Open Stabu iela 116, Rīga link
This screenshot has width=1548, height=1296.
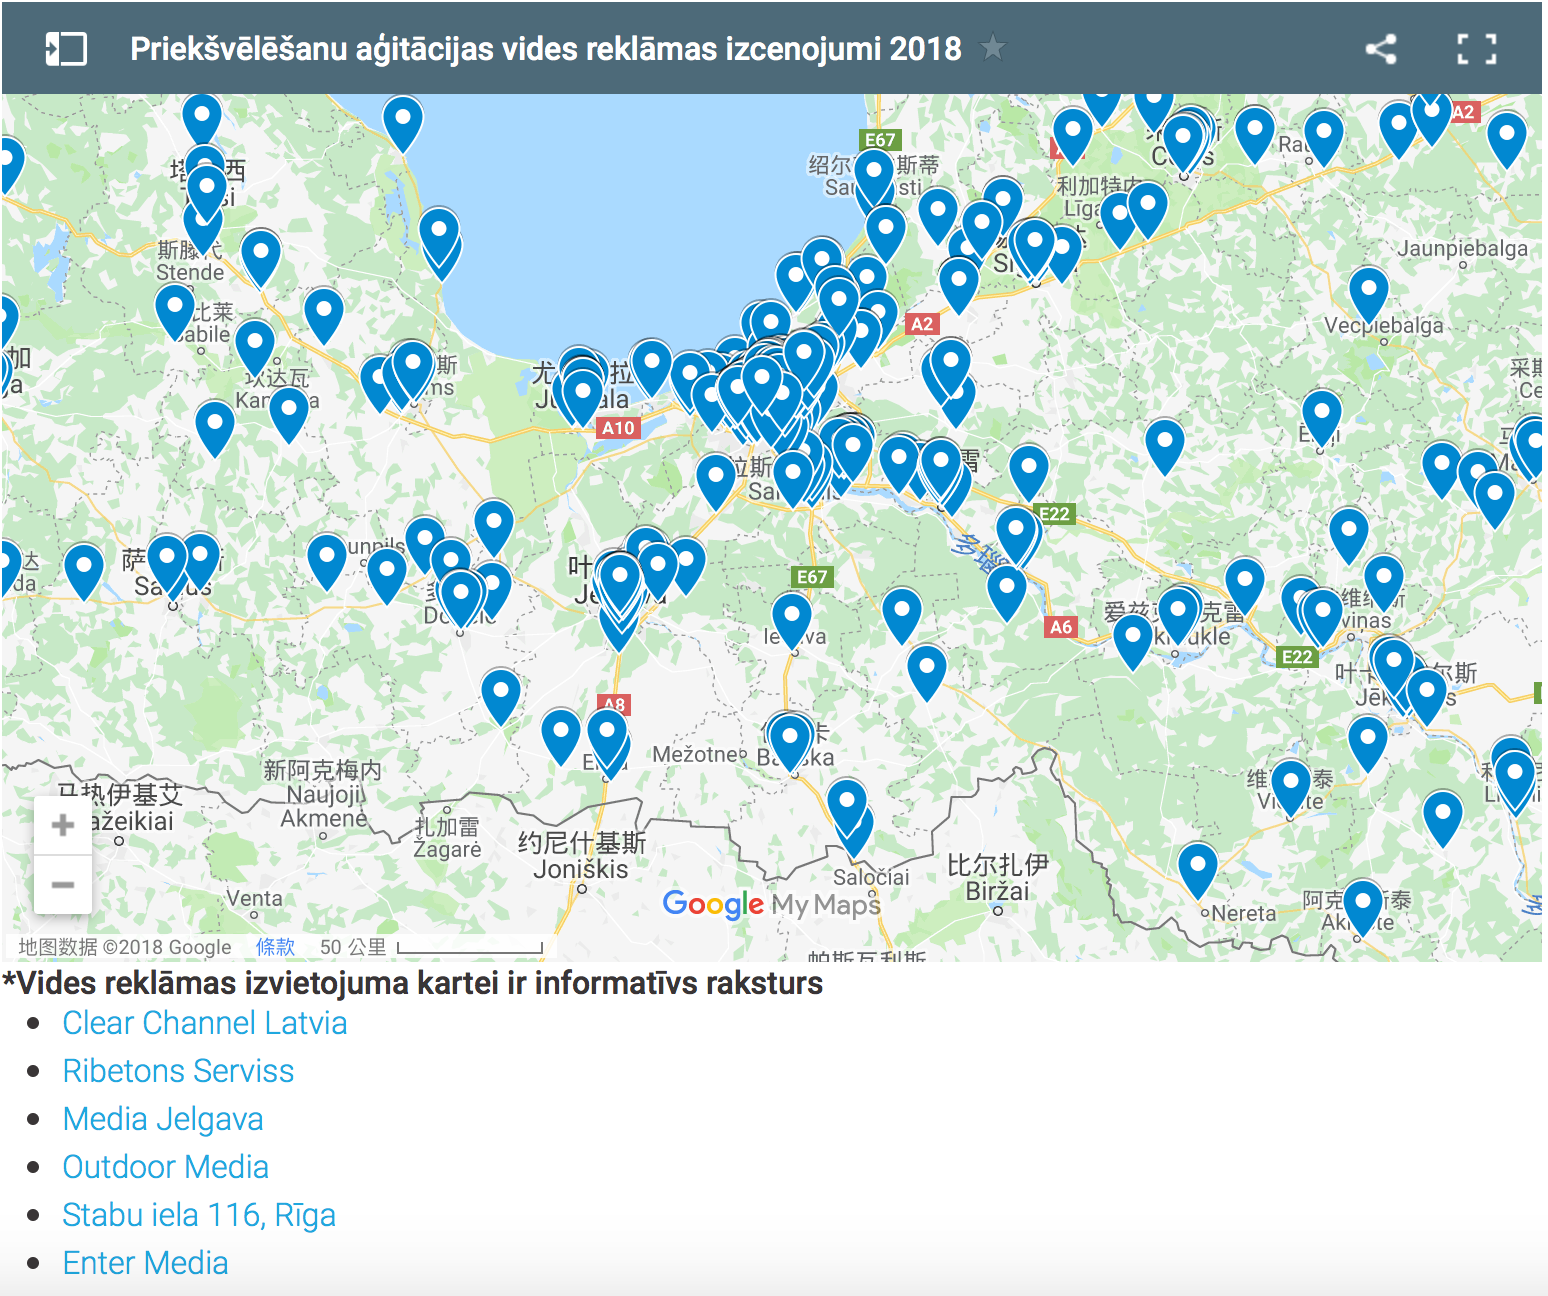point(199,1215)
